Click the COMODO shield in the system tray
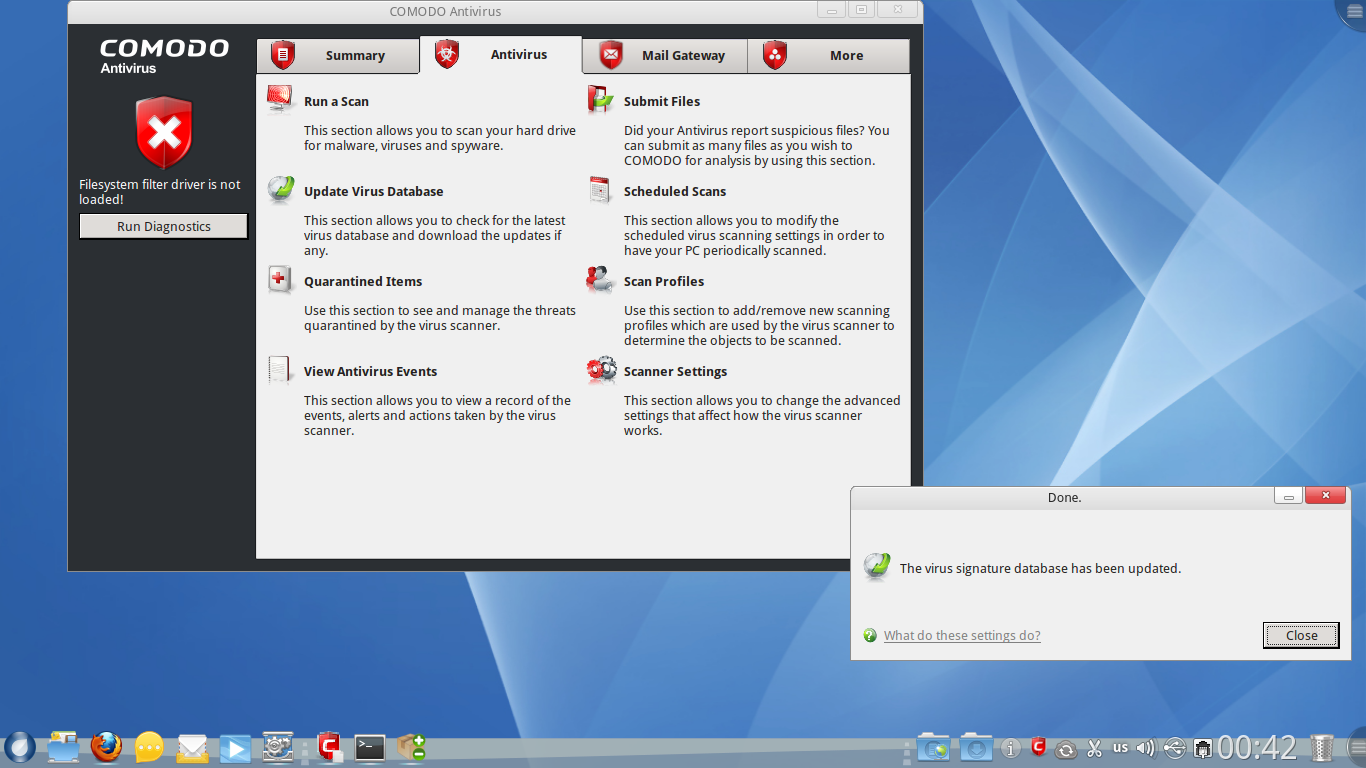Image resolution: width=1366 pixels, height=768 pixels. pos(1039,747)
